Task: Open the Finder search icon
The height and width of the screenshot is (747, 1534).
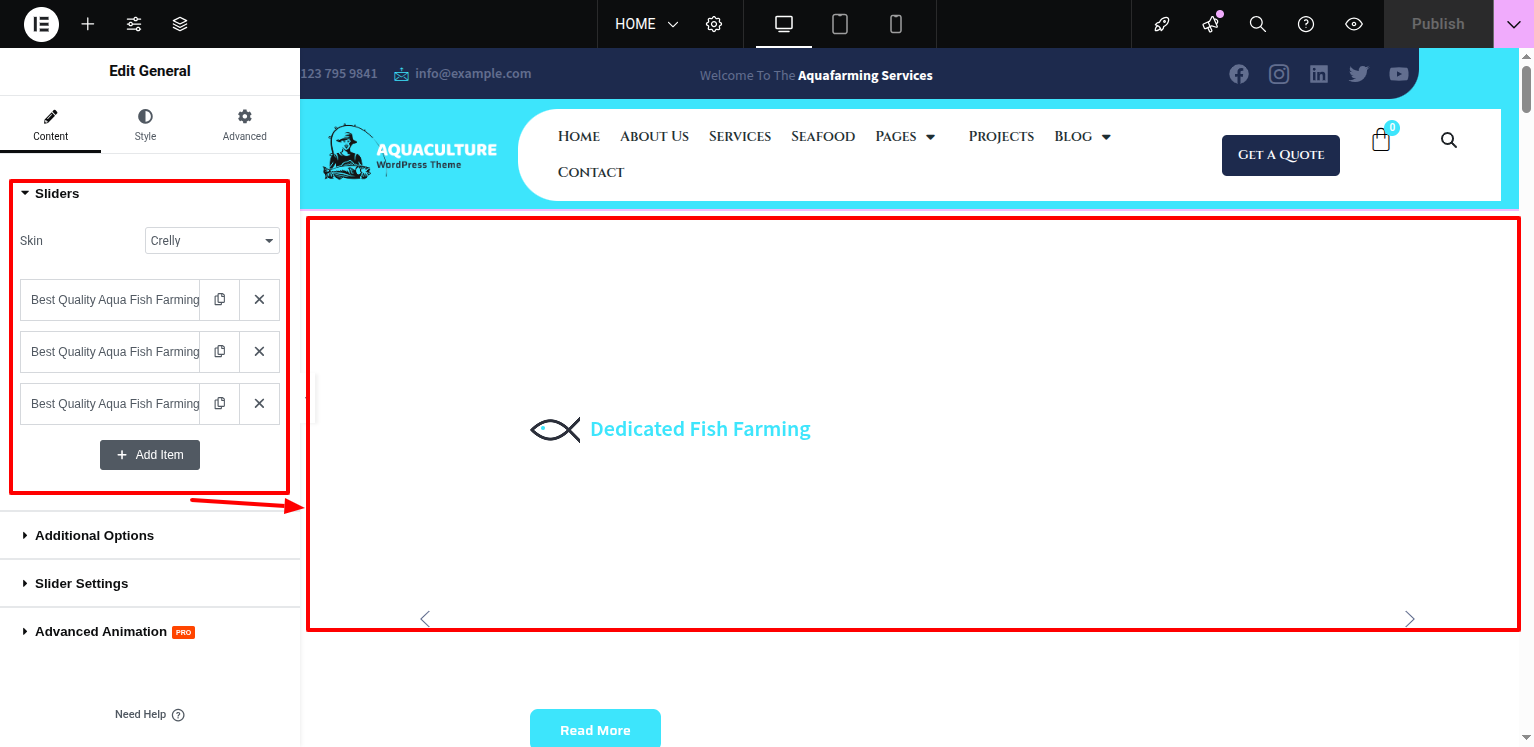Action: [x=1258, y=24]
